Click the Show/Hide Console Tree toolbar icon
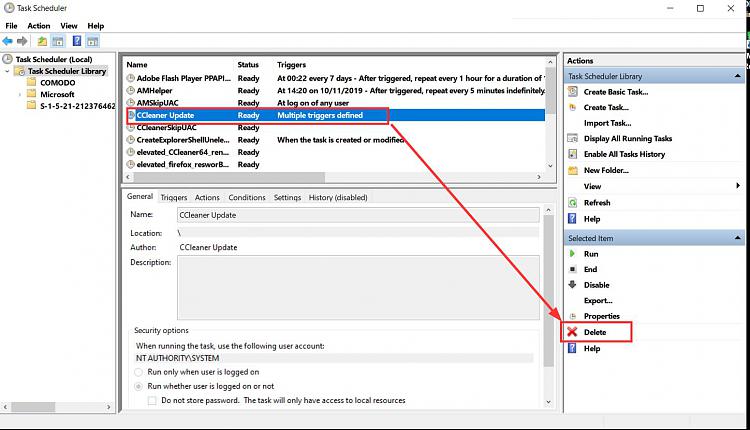Viewport: 750px width, 430px height. pyautogui.click(x=58, y=41)
